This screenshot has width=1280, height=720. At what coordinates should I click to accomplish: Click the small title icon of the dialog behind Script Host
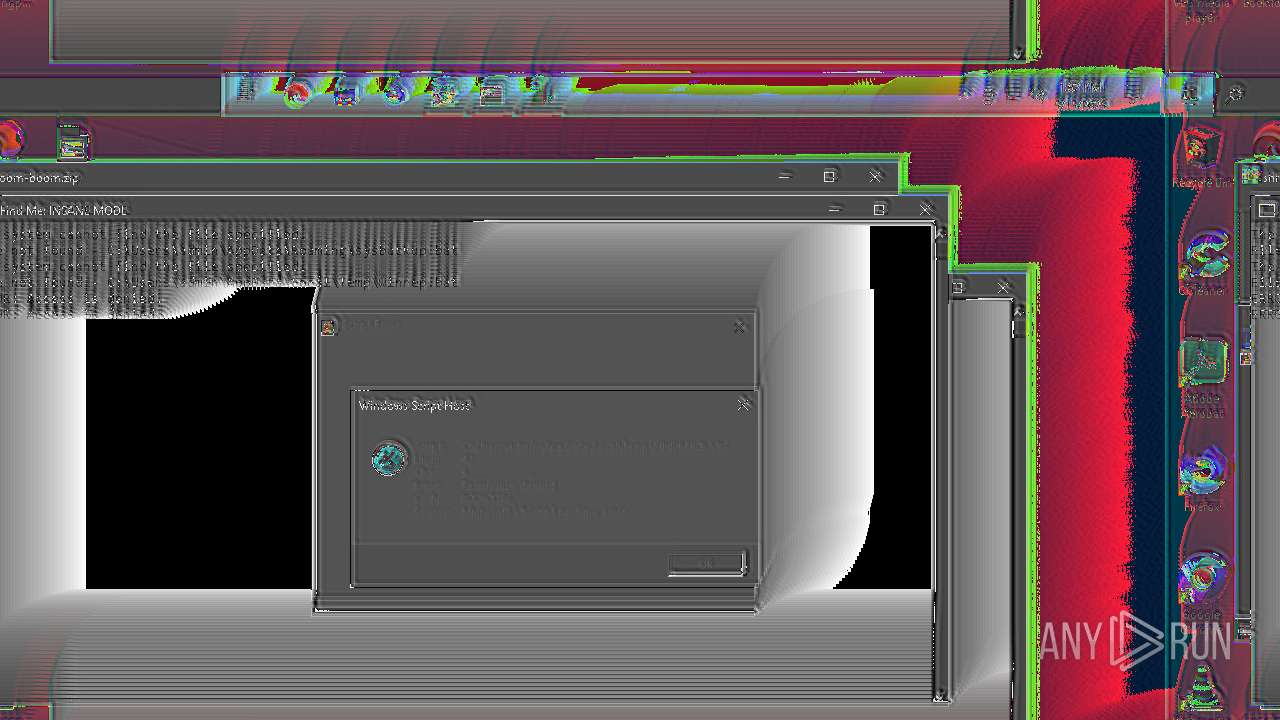click(x=328, y=326)
